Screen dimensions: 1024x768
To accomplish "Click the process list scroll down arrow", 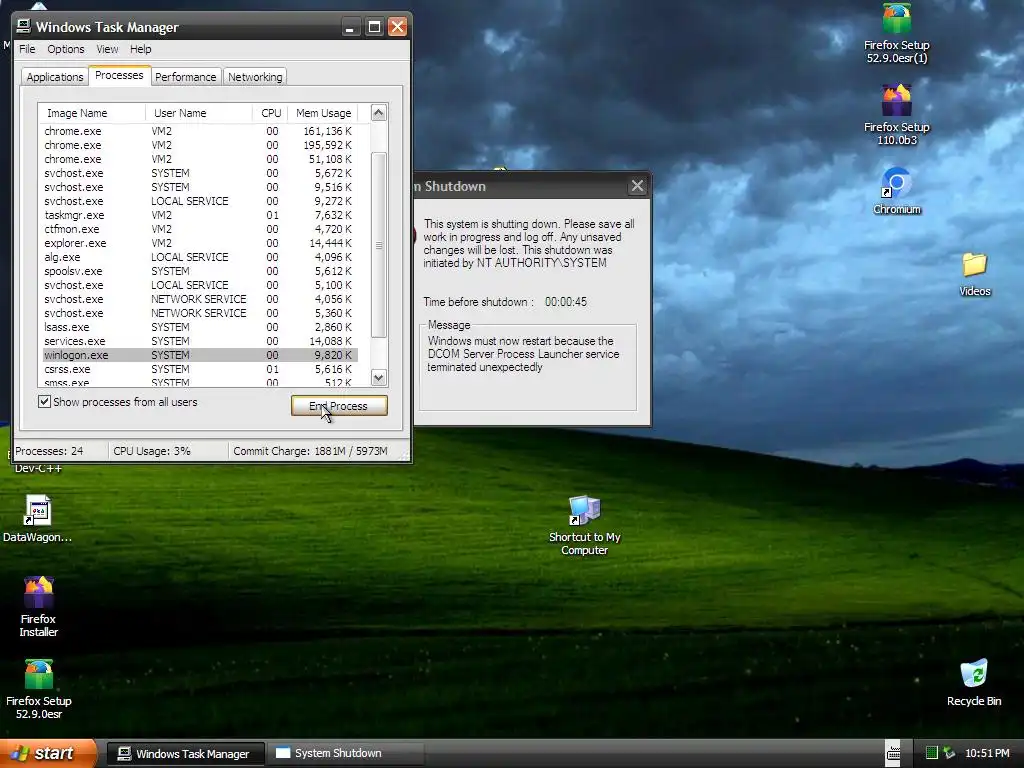I will click(379, 377).
